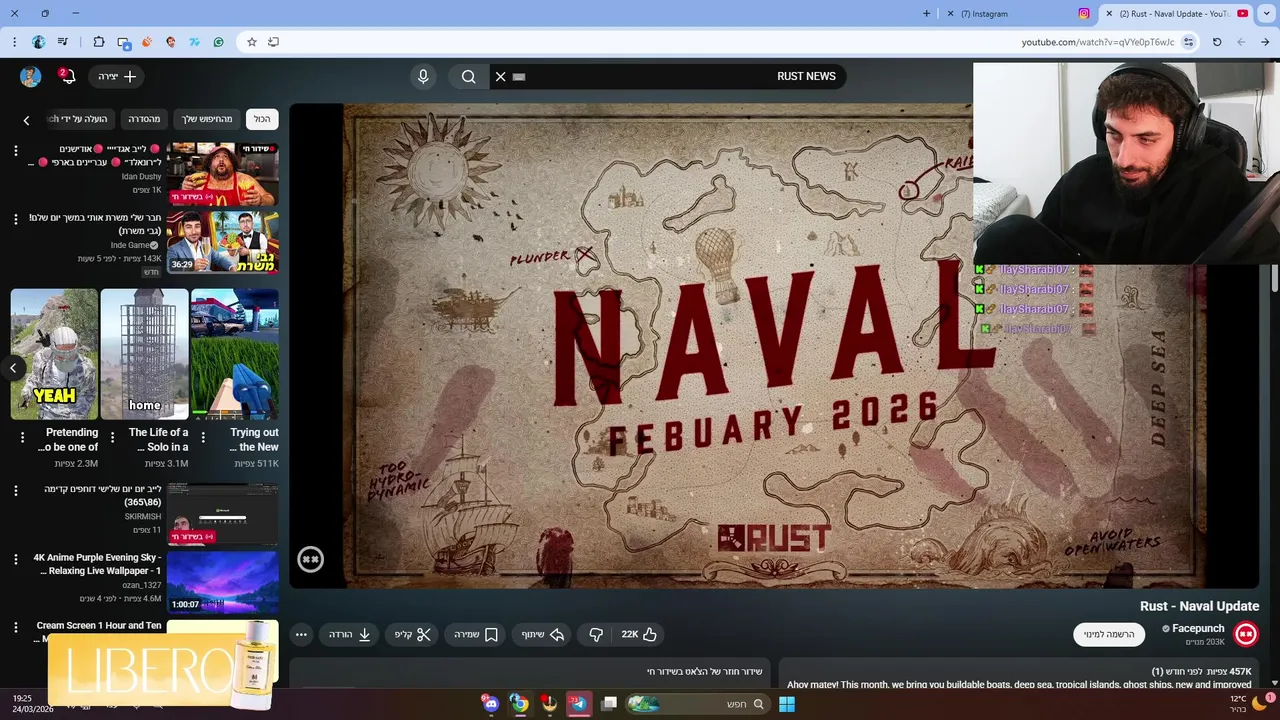The height and width of the screenshot is (720, 1280).
Task: Like the video with 22K likes
Action: pos(638,634)
